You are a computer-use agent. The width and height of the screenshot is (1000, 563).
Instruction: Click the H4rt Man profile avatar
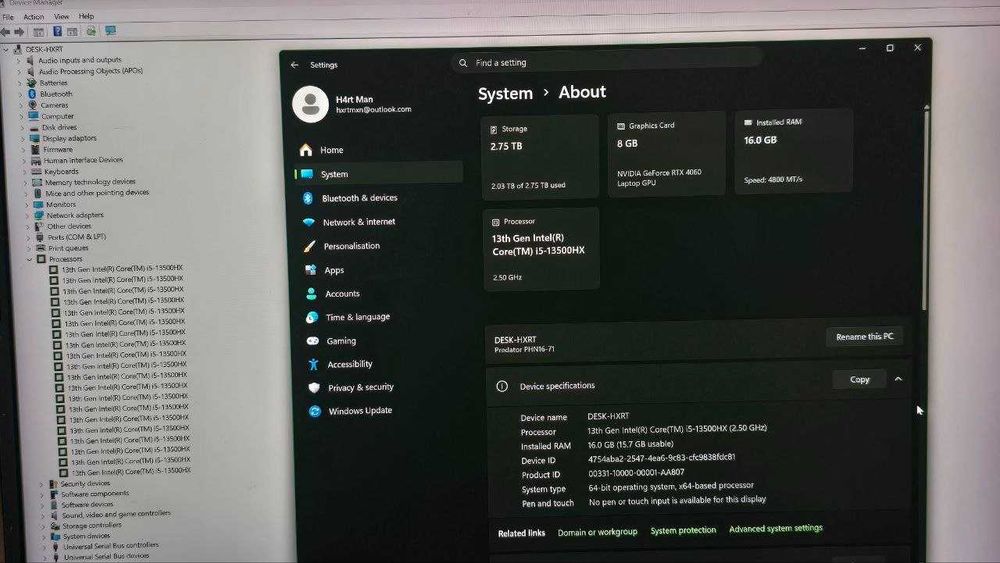pyautogui.click(x=311, y=104)
